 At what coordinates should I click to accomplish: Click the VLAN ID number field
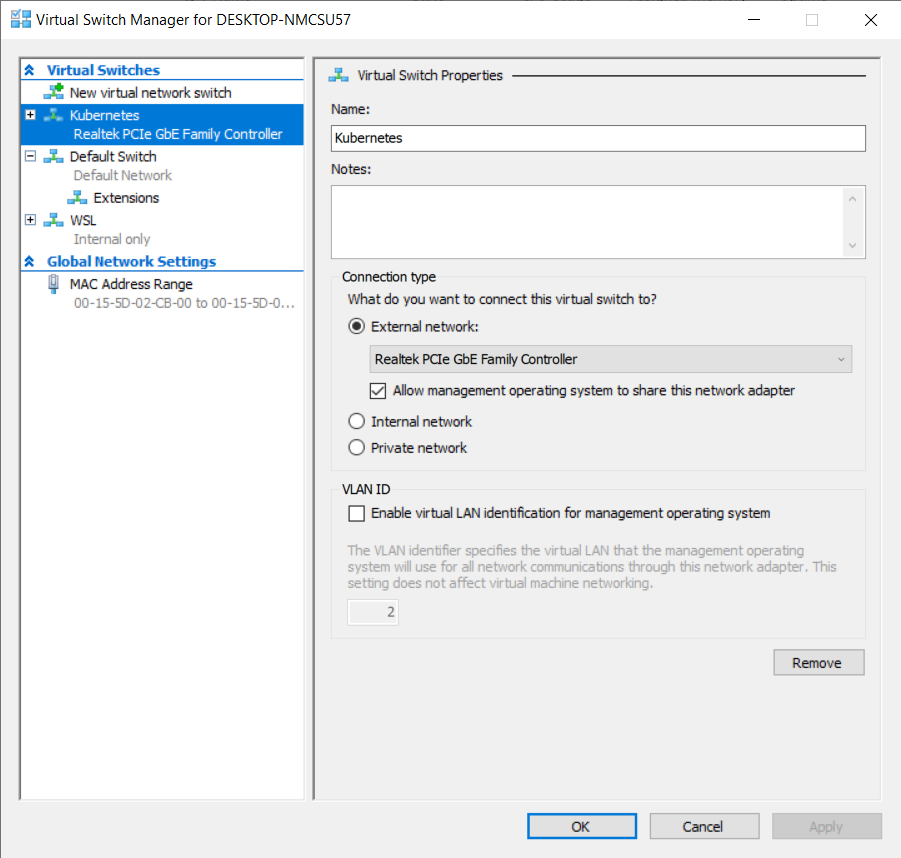[372, 612]
